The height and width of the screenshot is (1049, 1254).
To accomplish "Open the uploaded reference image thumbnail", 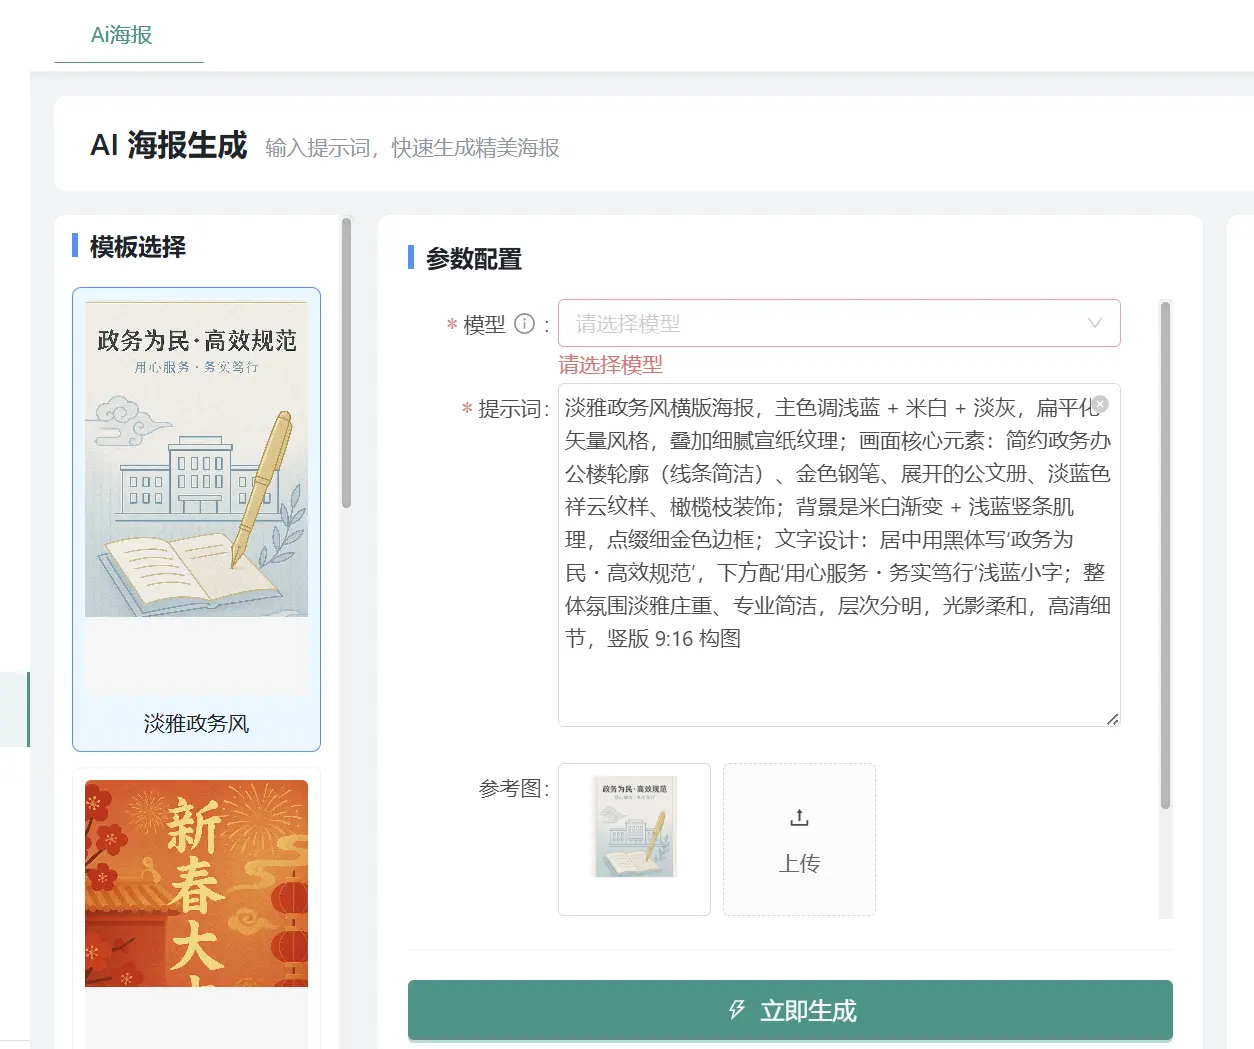I will (634, 826).
